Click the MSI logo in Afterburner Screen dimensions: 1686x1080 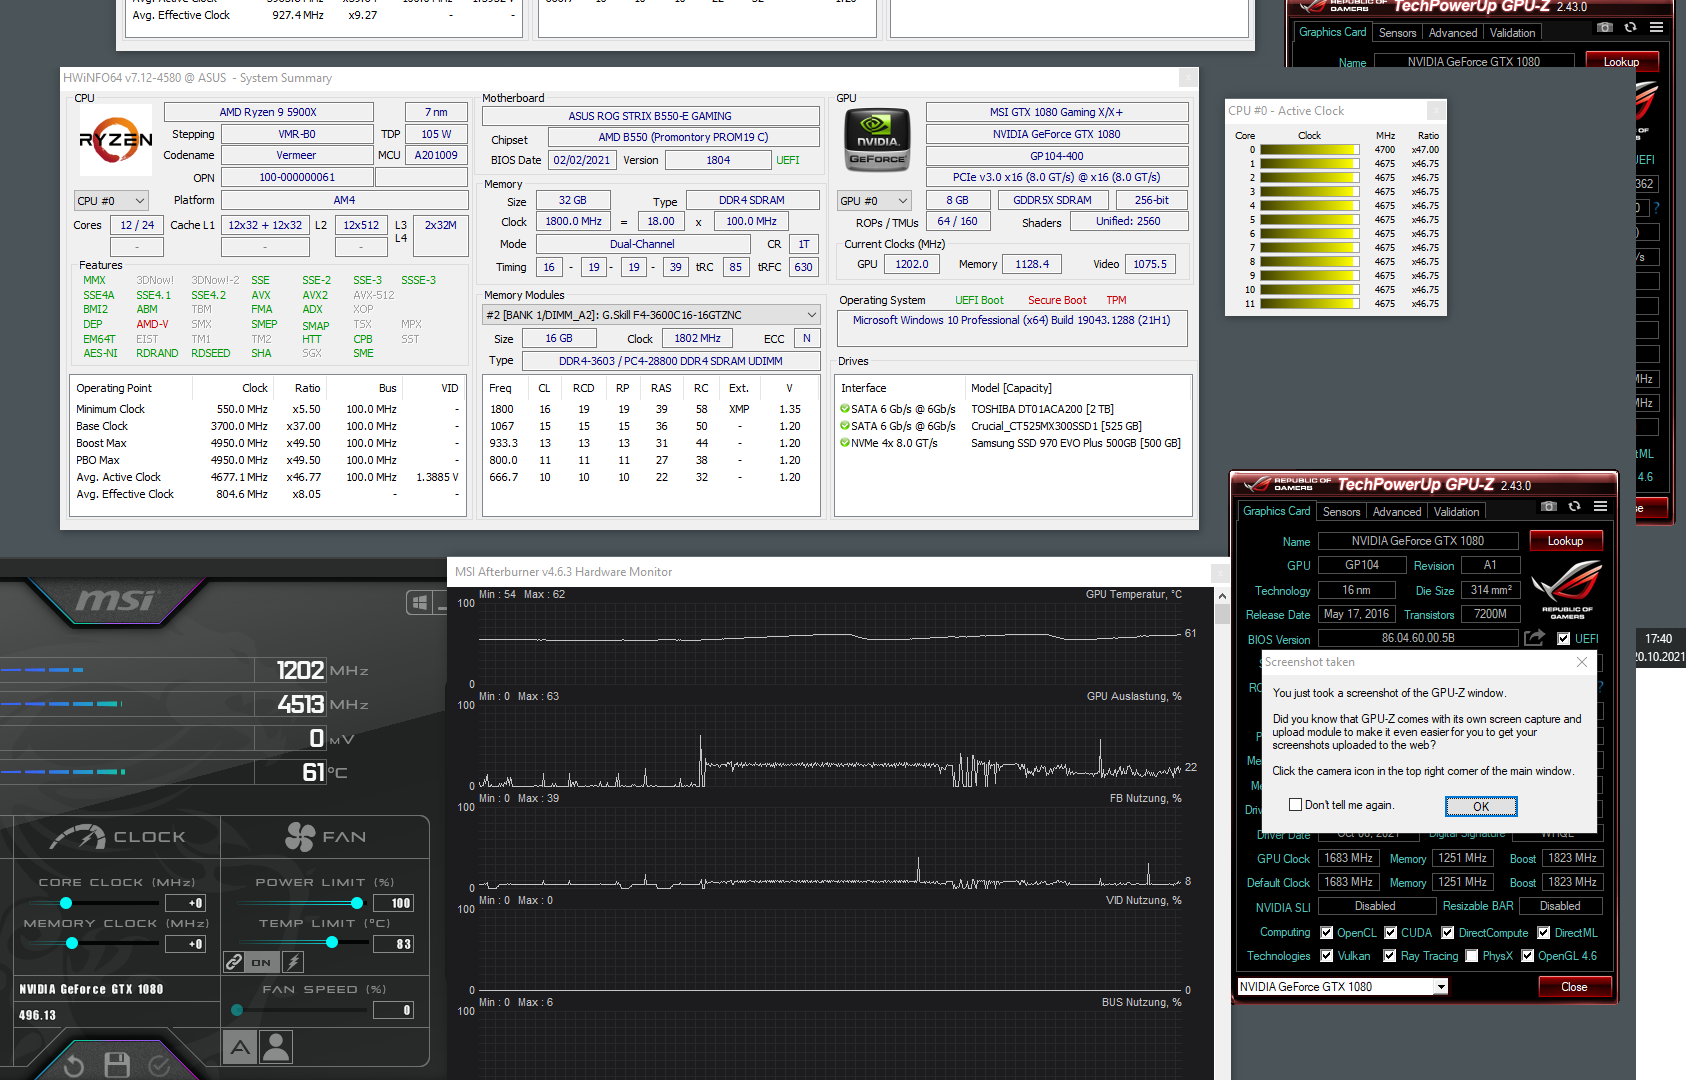tap(118, 600)
